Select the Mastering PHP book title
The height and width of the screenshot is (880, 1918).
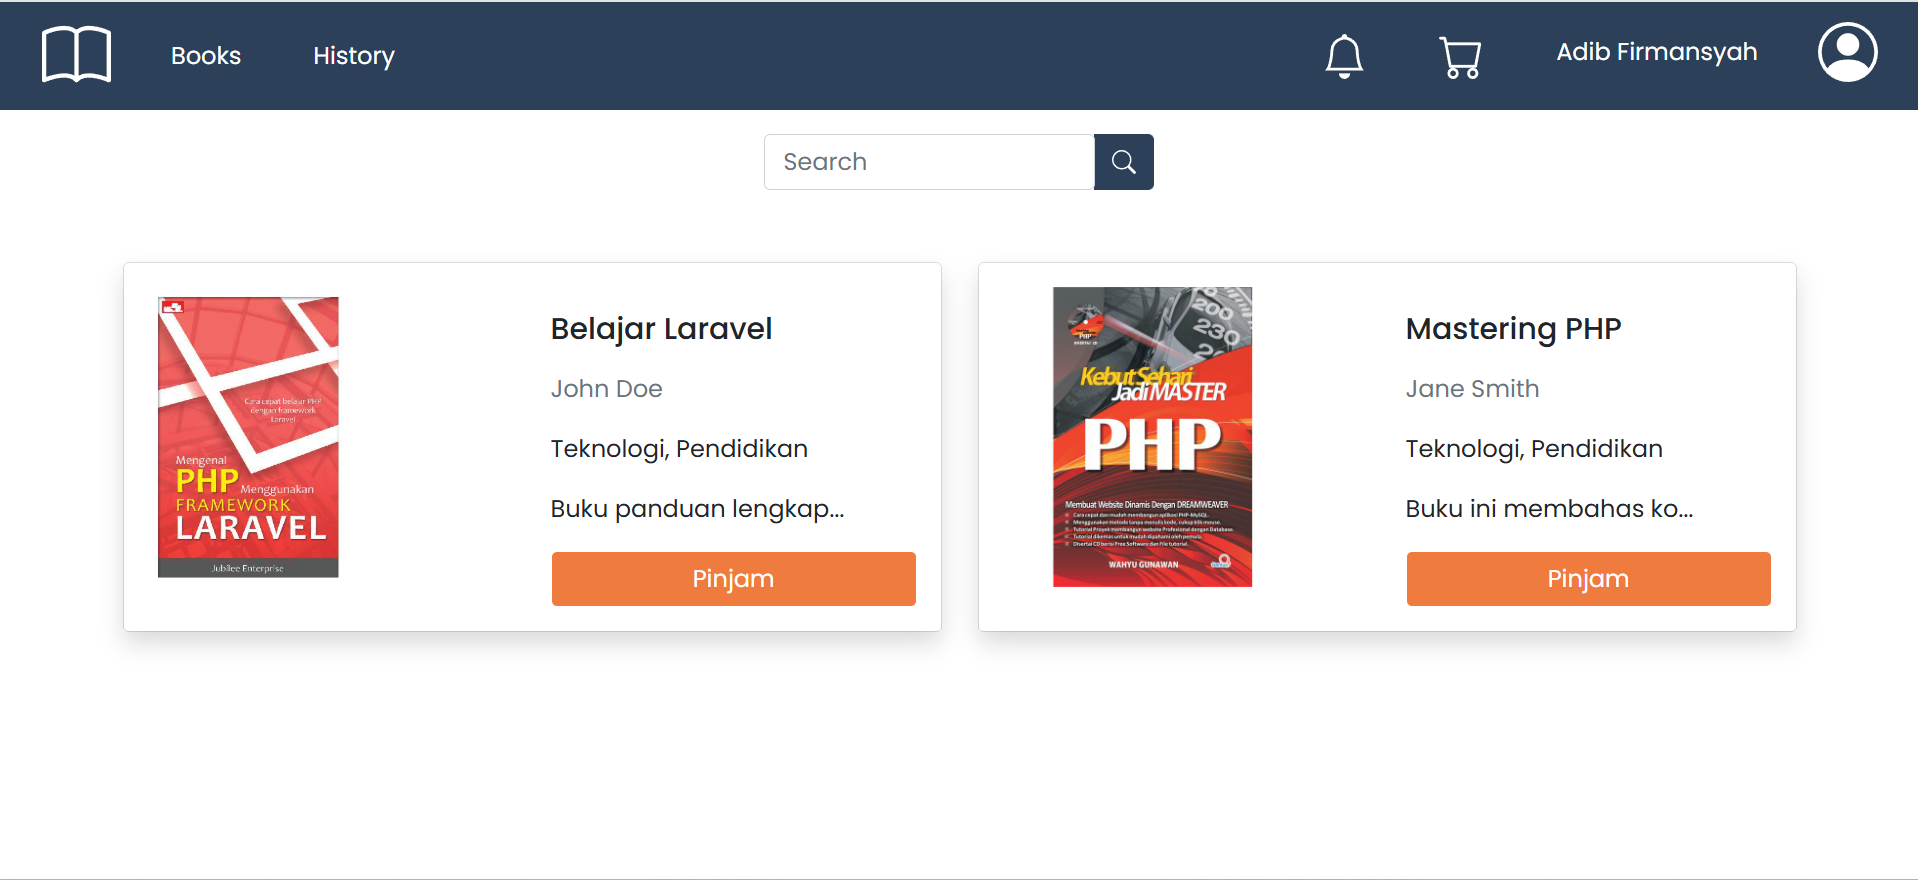[x=1513, y=328]
